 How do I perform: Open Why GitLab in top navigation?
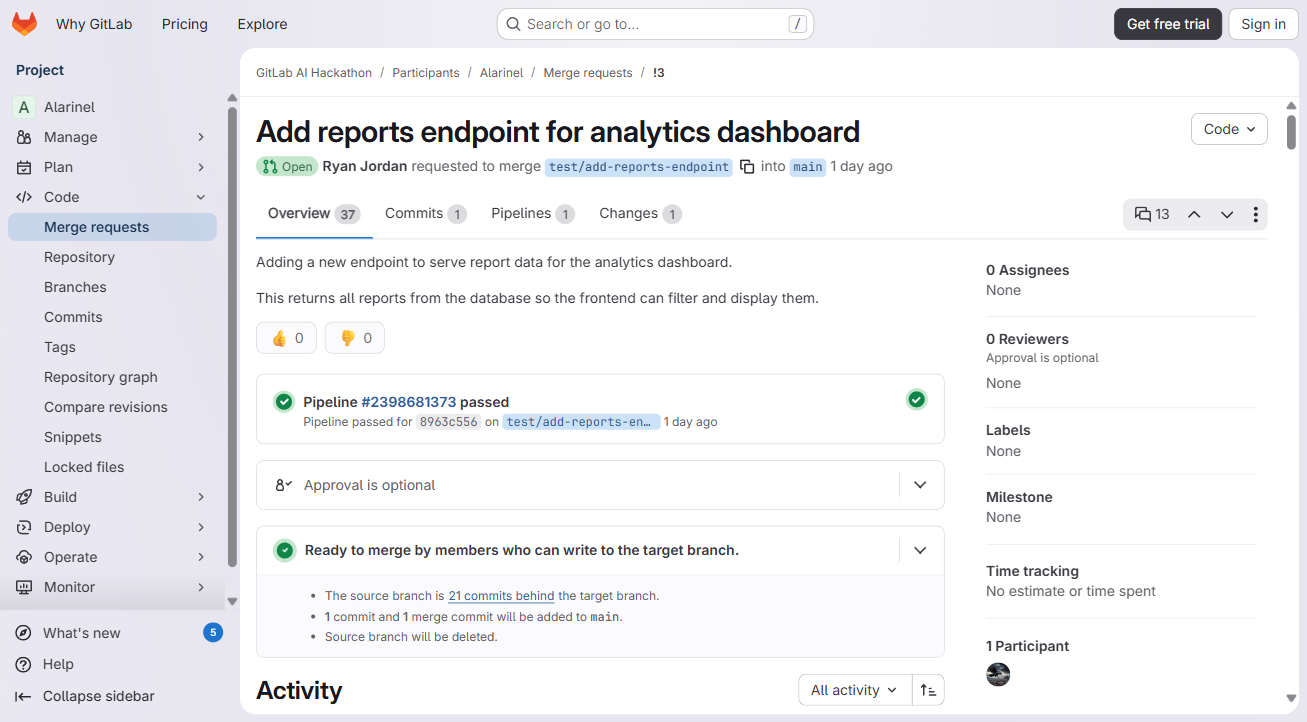pos(94,24)
